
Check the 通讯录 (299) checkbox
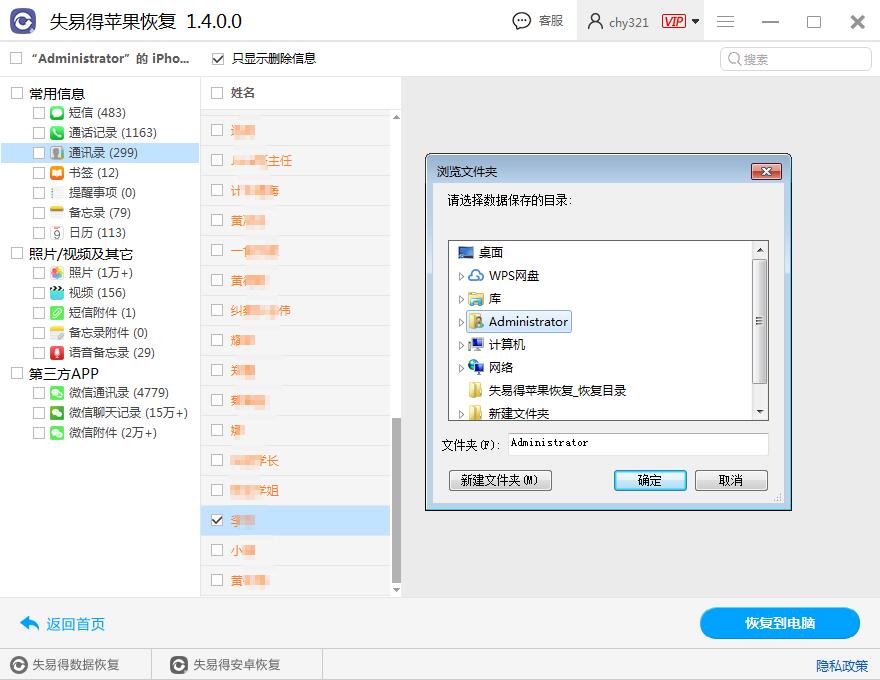39,153
